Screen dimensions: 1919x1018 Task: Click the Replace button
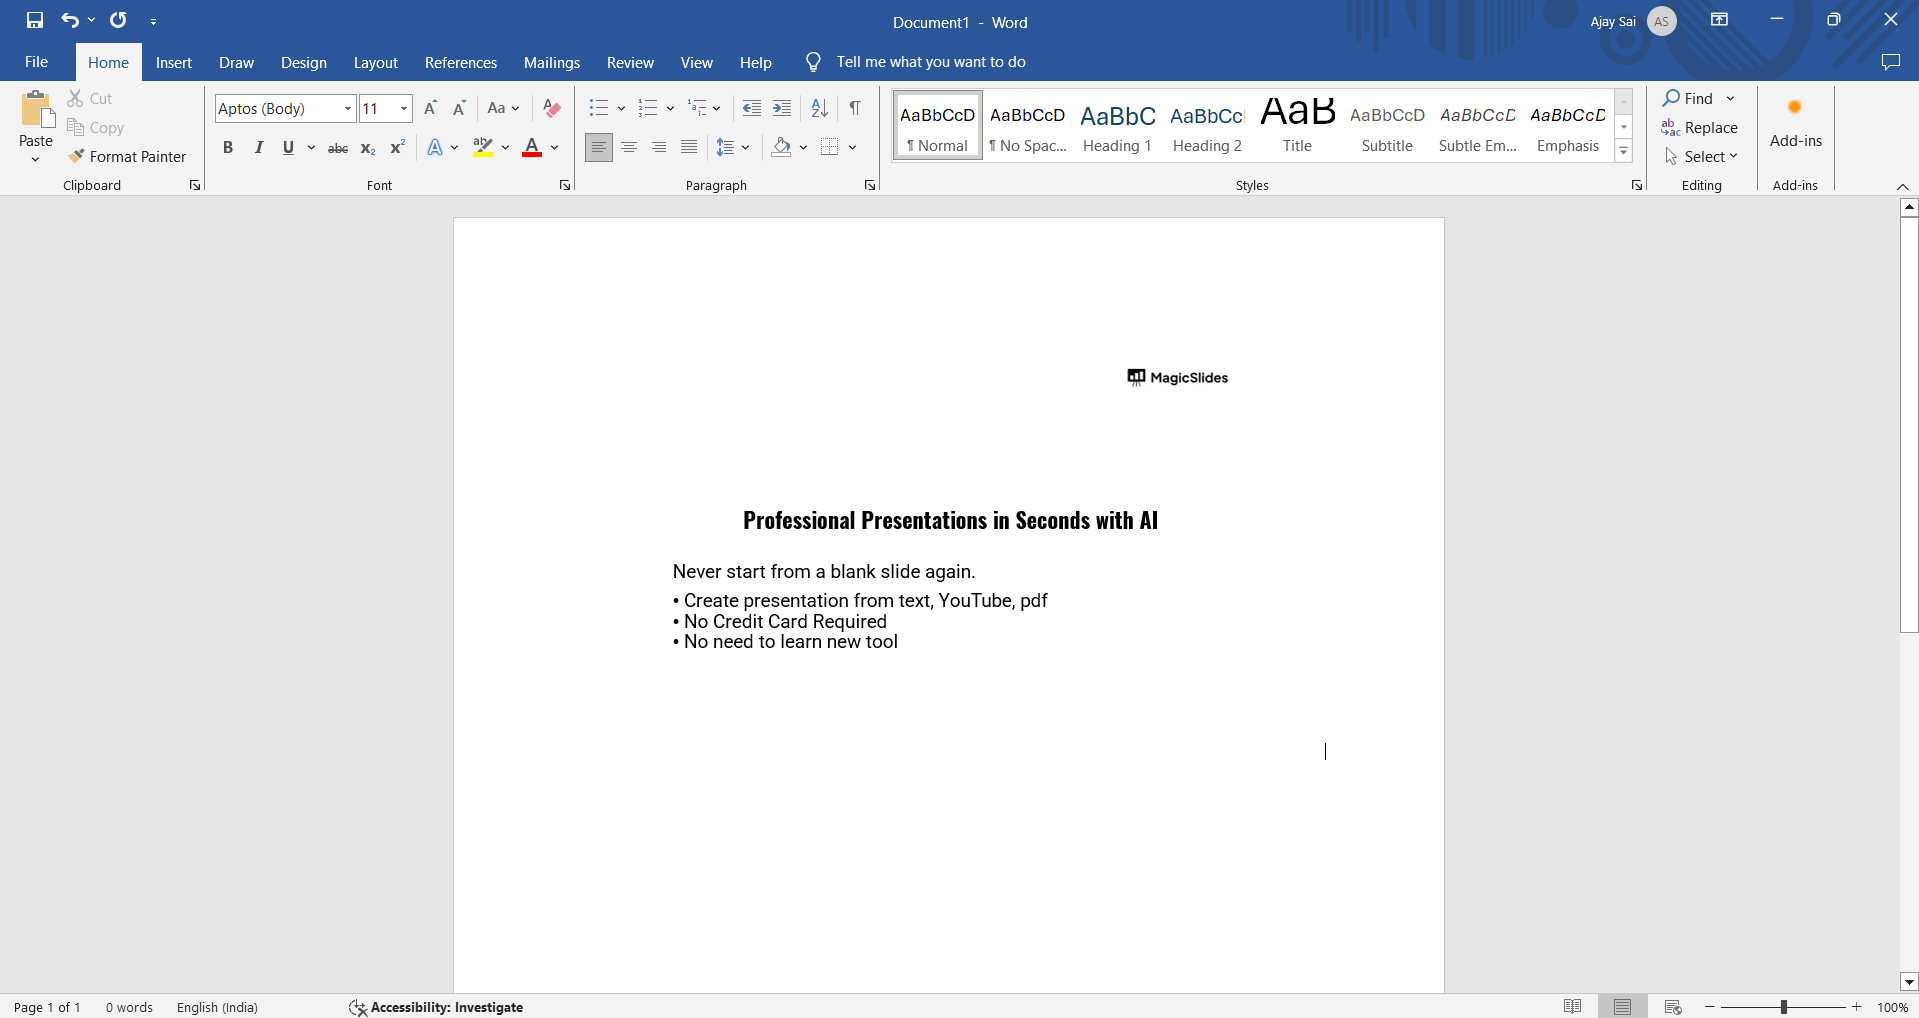(1700, 127)
